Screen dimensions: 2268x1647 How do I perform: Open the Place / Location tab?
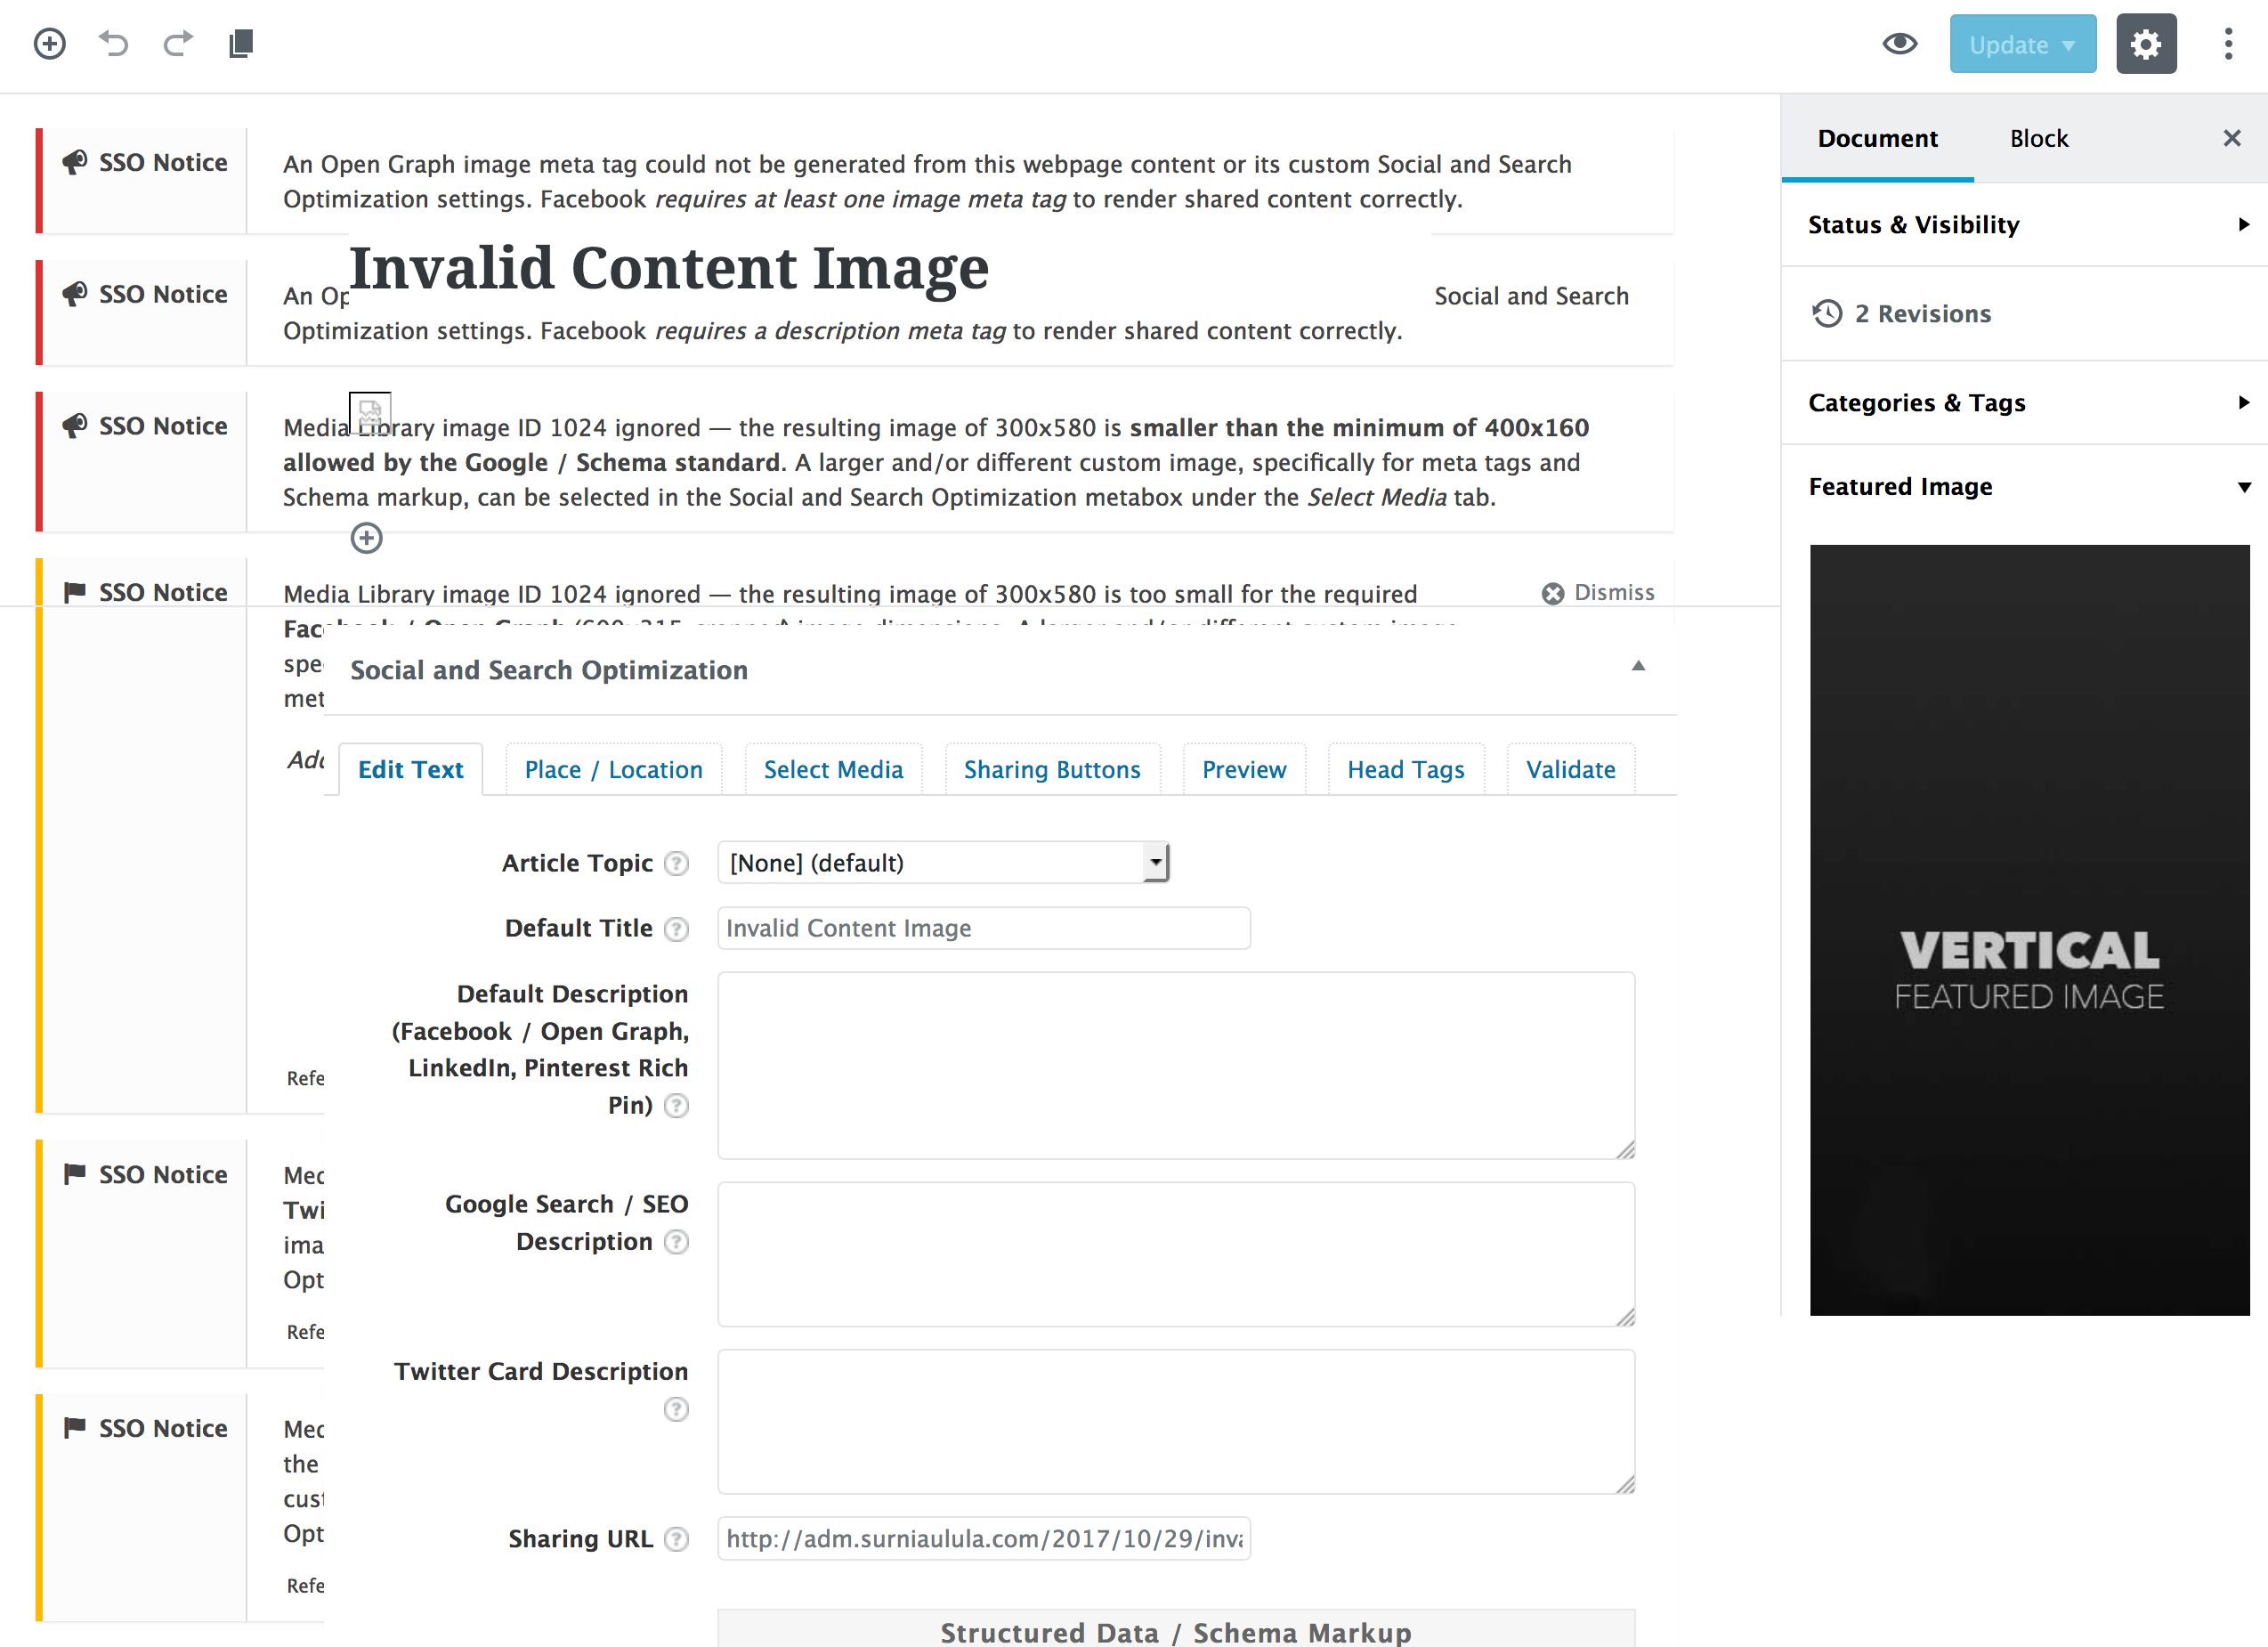tap(613, 769)
